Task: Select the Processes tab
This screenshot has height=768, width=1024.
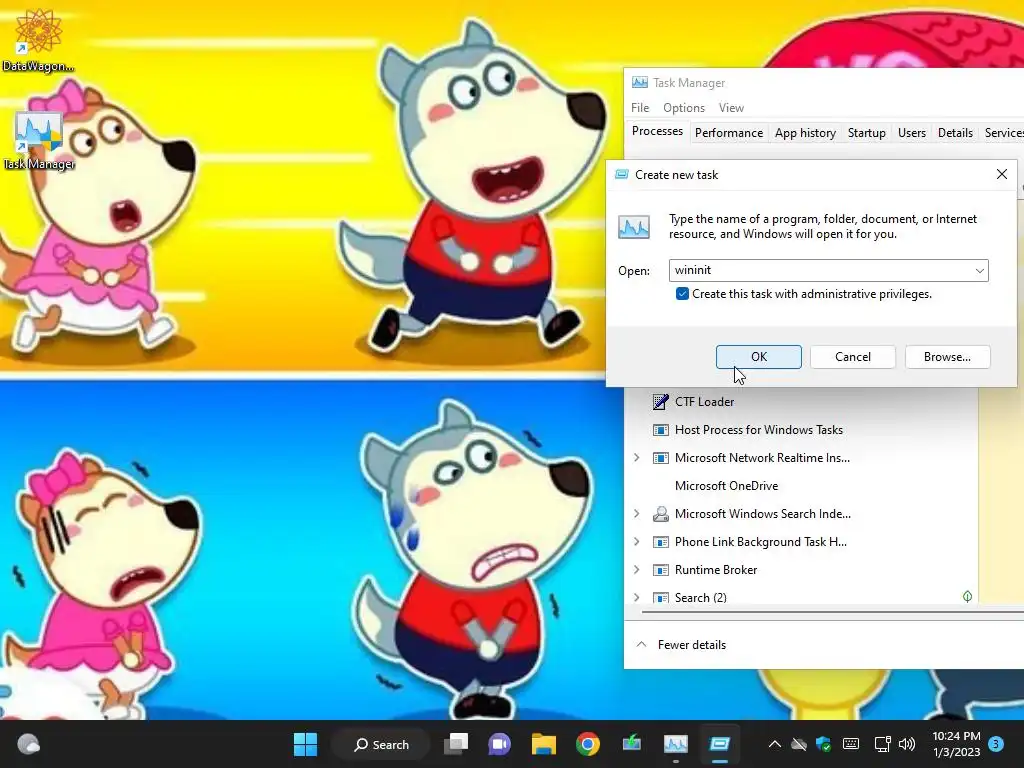Action: (x=657, y=131)
